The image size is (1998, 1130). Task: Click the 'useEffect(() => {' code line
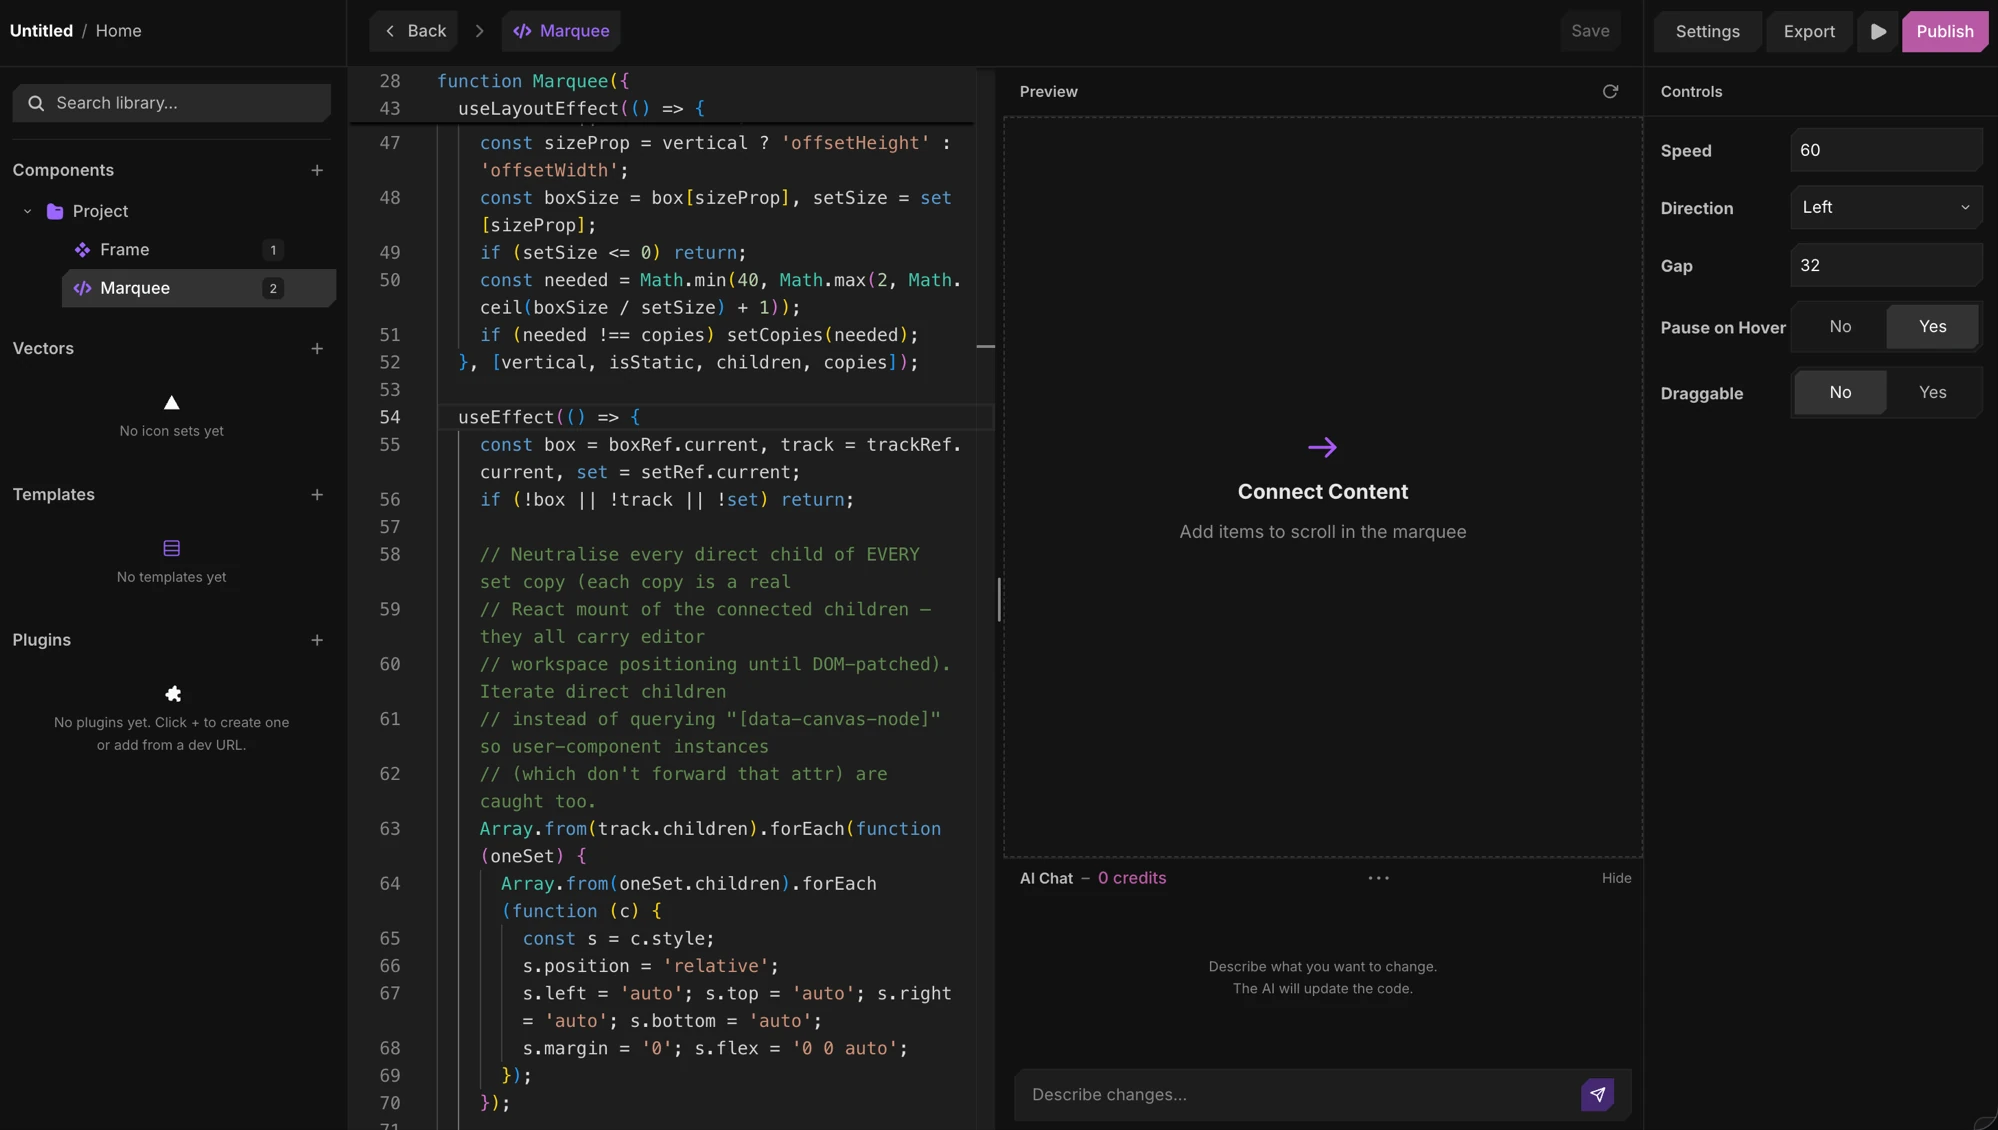(548, 417)
